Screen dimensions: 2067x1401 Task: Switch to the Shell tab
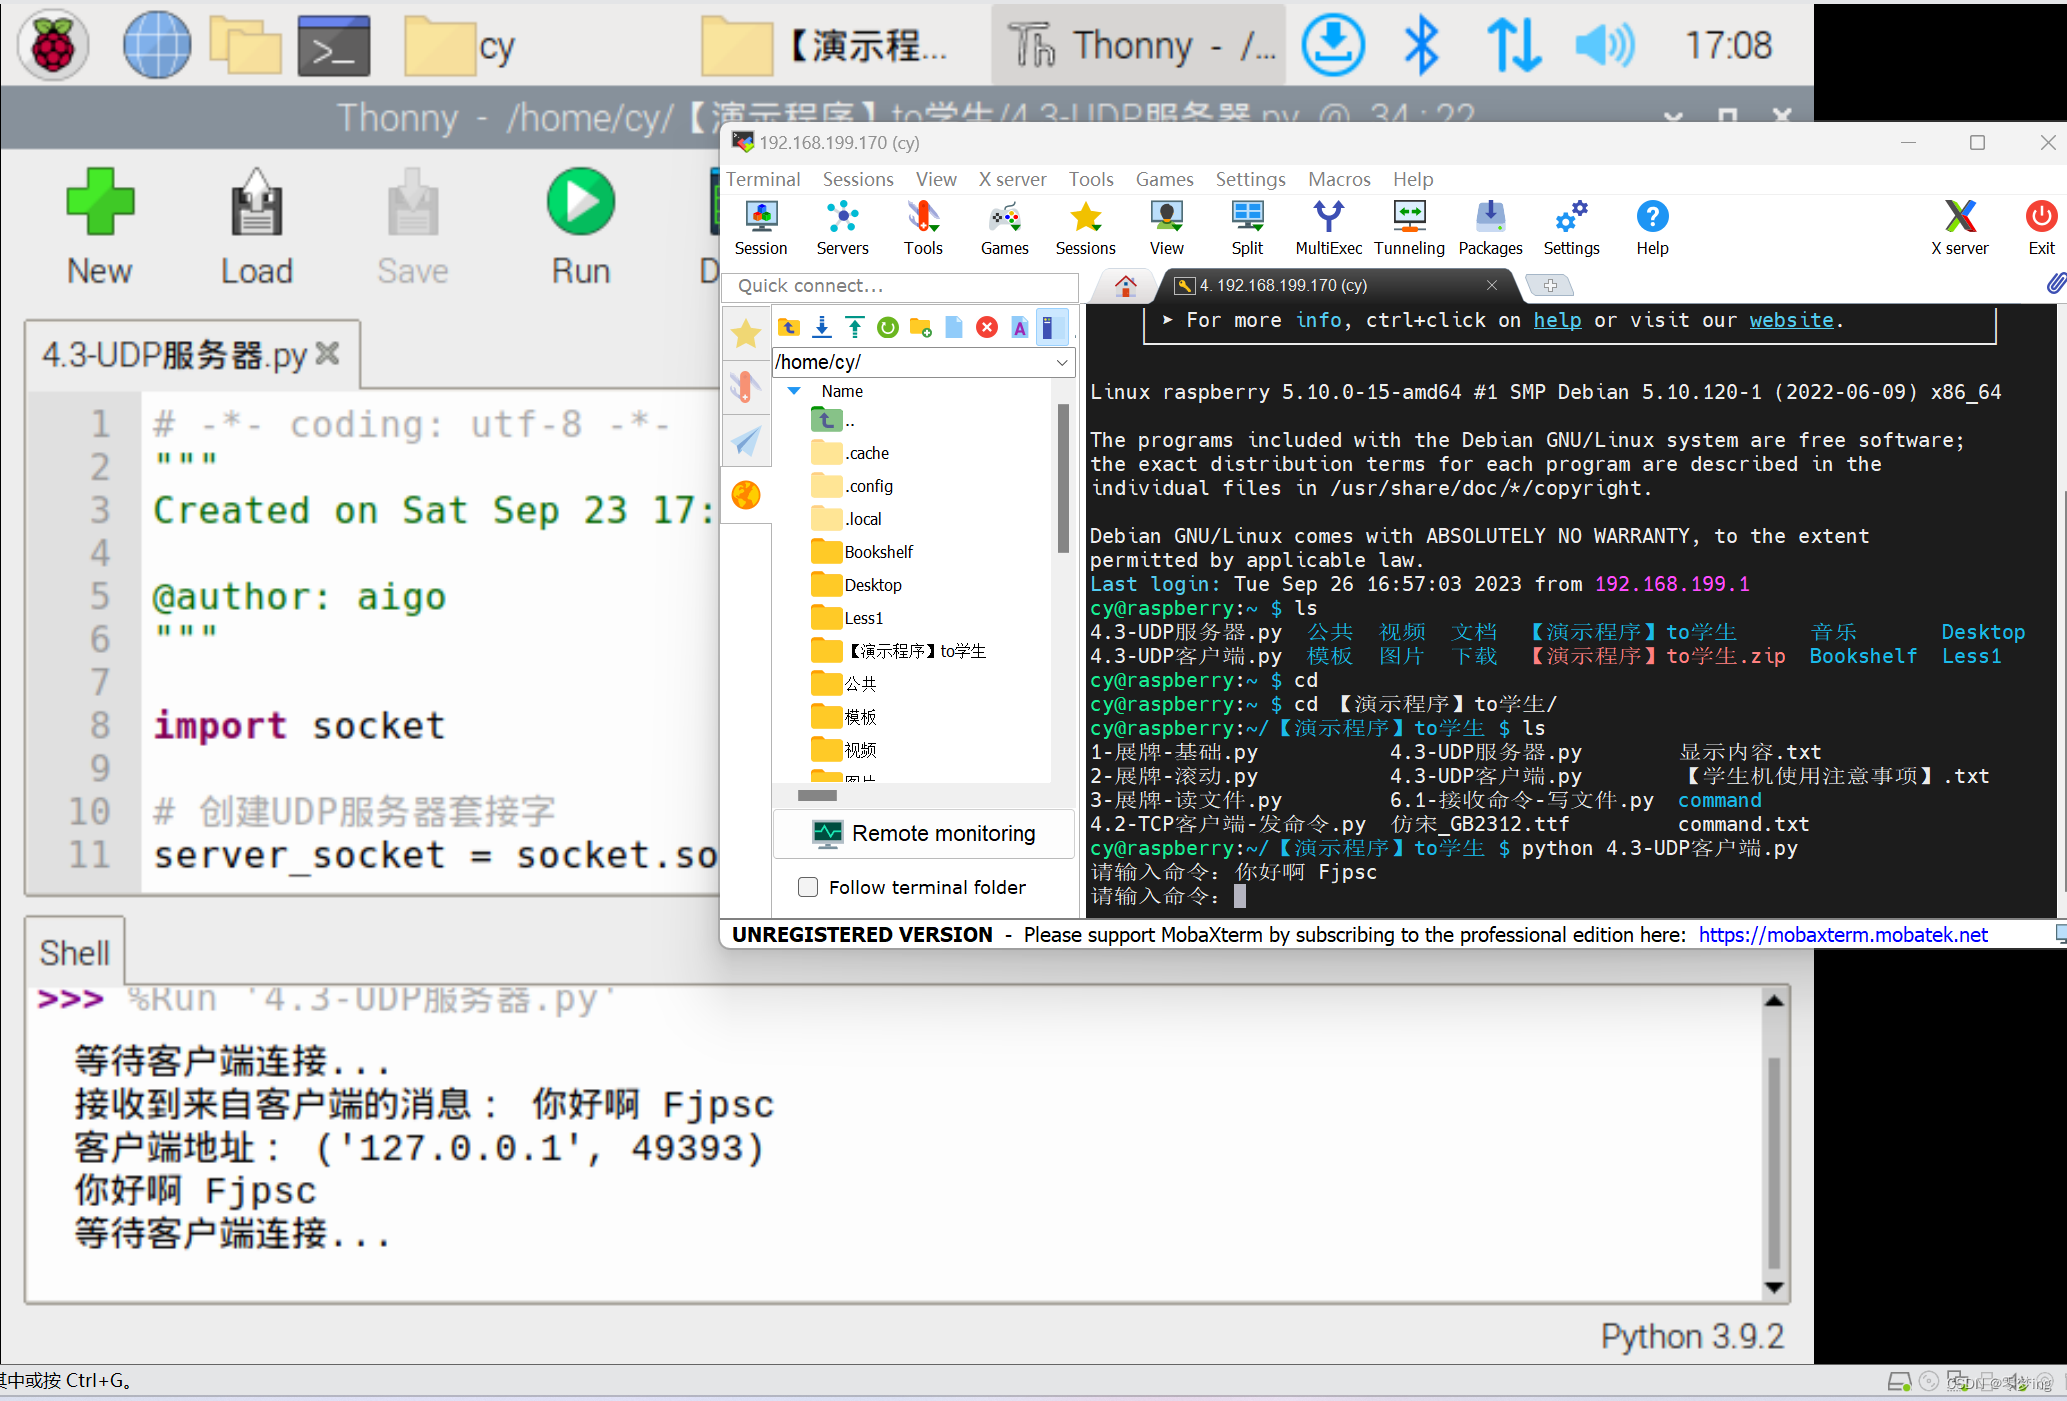(x=75, y=952)
